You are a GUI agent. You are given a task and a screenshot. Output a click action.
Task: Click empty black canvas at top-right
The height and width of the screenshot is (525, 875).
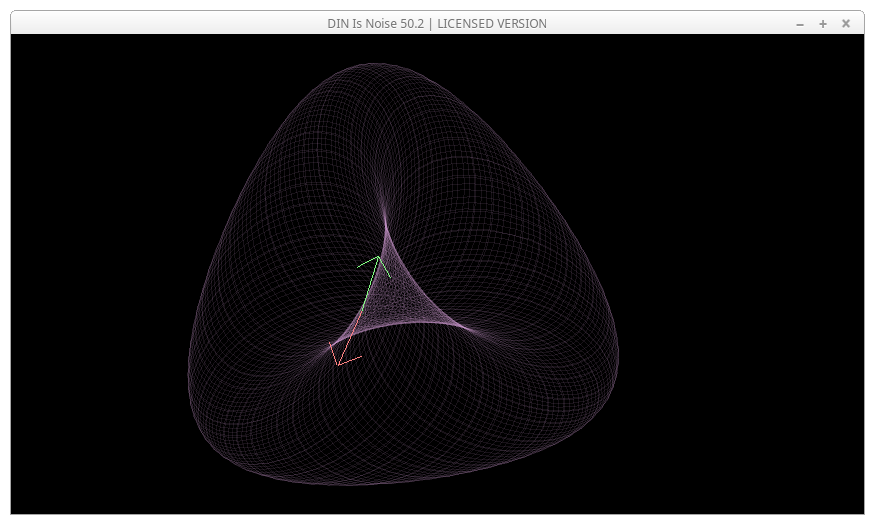780,90
